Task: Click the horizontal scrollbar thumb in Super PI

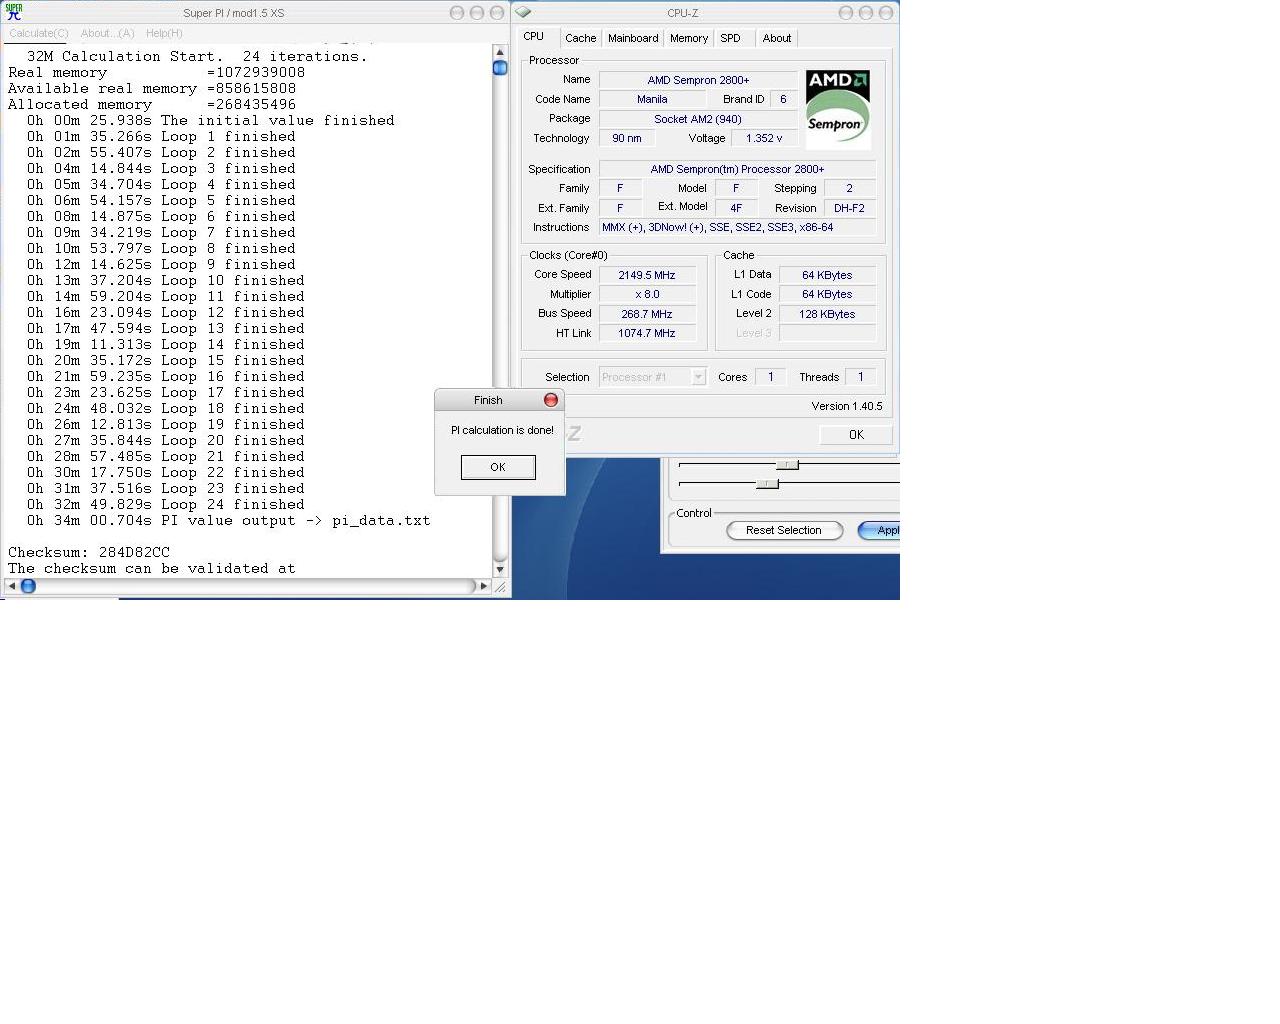Action: point(28,586)
